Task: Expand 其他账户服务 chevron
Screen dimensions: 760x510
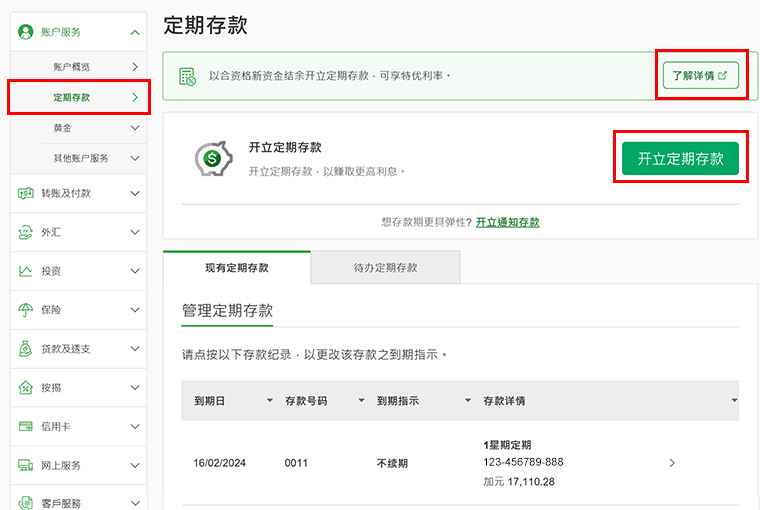Action: [135, 158]
